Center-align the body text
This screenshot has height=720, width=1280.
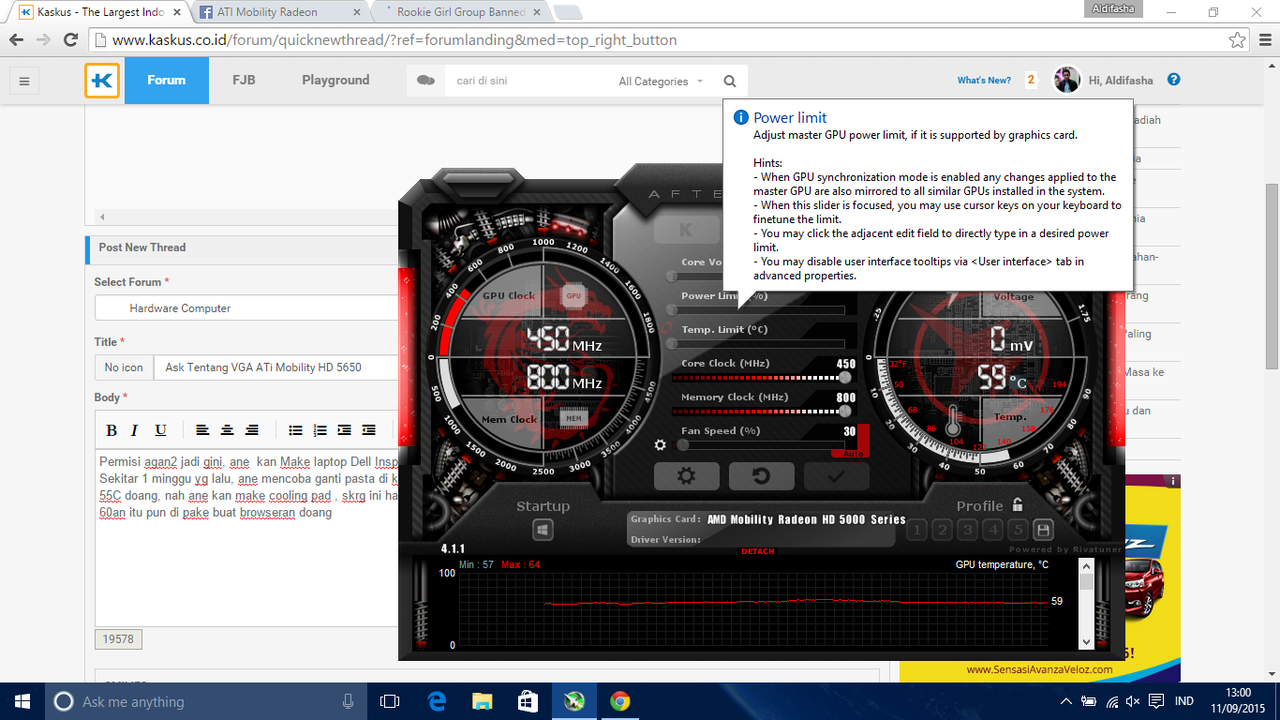pyautogui.click(x=227, y=430)
